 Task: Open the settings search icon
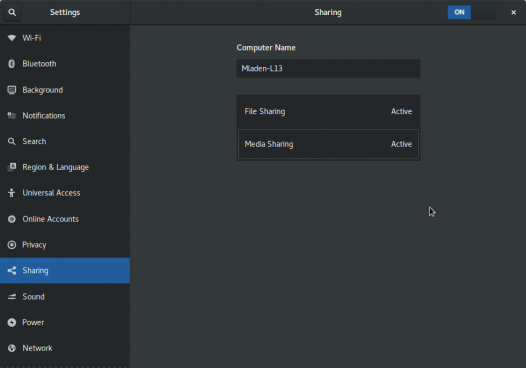(x=12, y=12)
